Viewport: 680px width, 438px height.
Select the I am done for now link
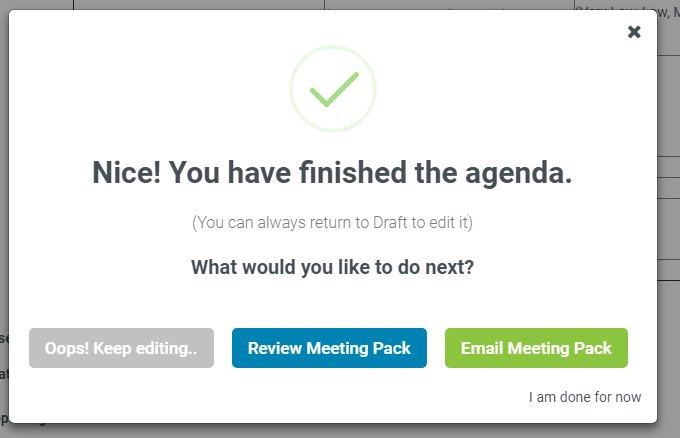585,397
